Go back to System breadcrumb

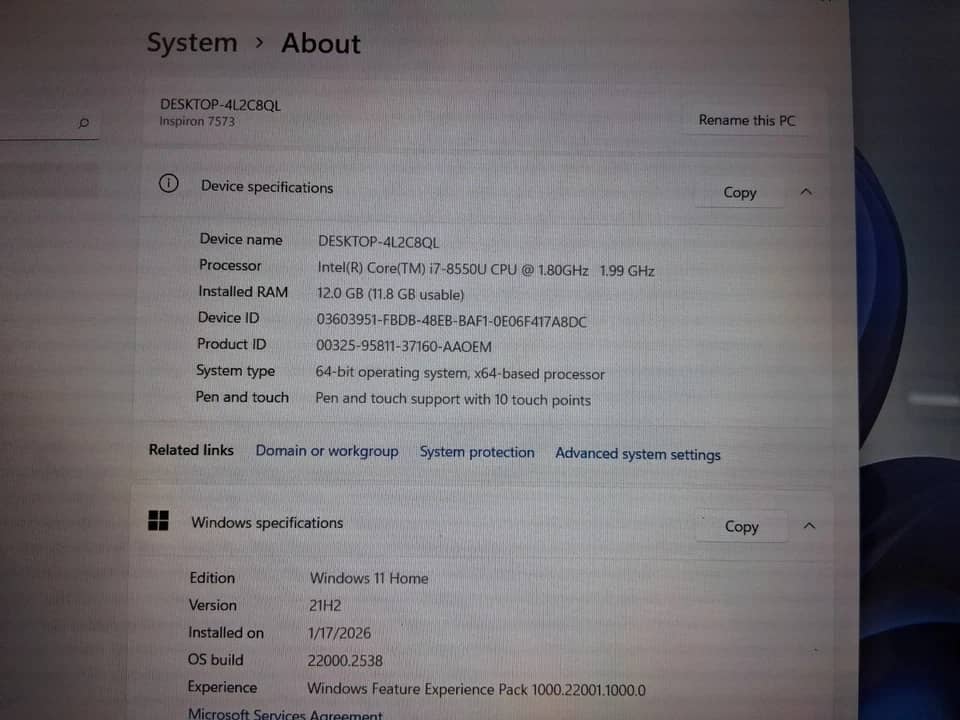click(x=192, y=43)
